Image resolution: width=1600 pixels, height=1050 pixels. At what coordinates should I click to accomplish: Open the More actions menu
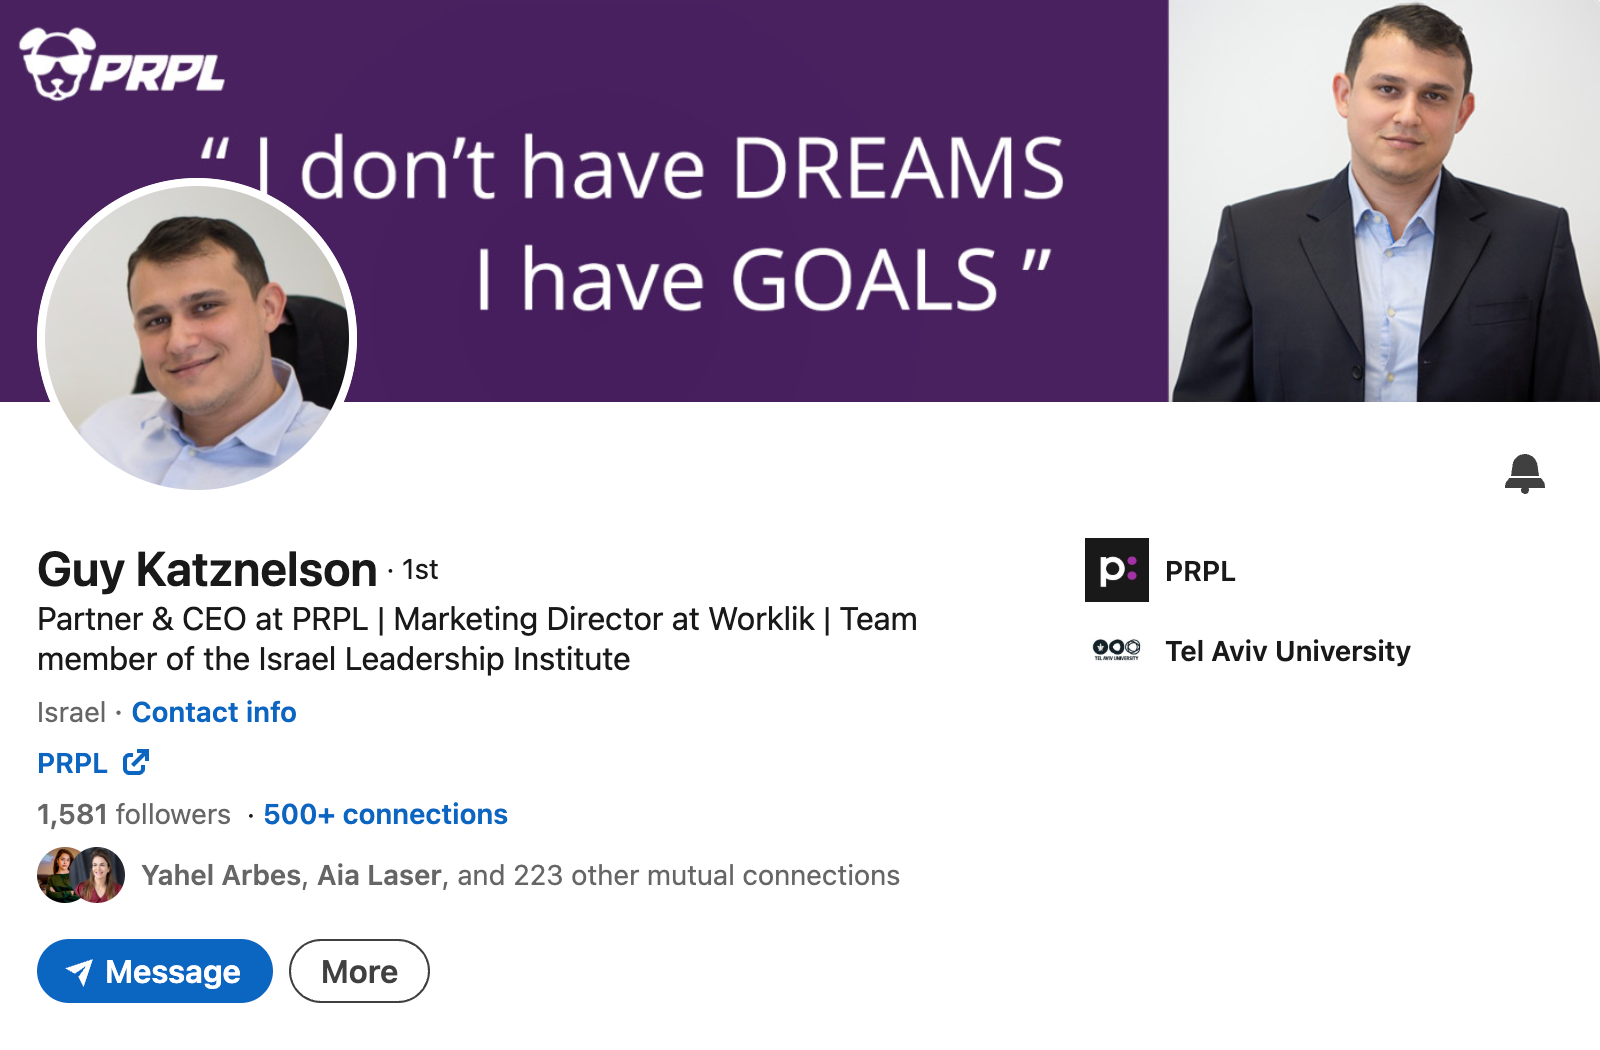(x=359, y=971)
